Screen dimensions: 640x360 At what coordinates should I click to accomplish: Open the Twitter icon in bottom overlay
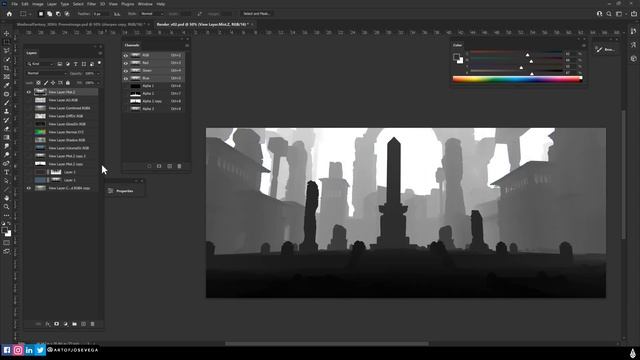pyautogui.click(x=40, y=350)
